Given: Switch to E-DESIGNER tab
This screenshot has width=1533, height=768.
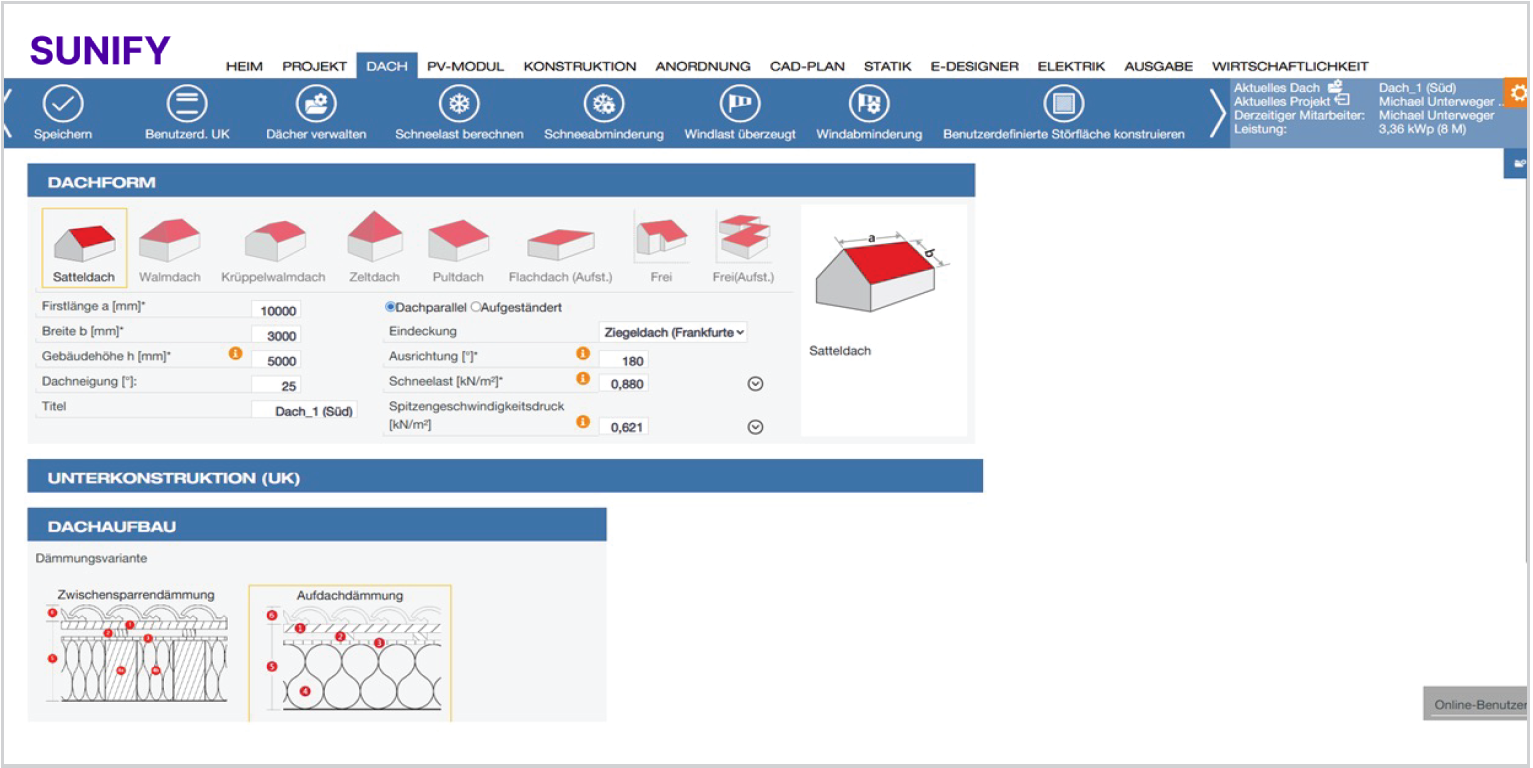Looking at the screenshot, I should [x=974, y=66].
